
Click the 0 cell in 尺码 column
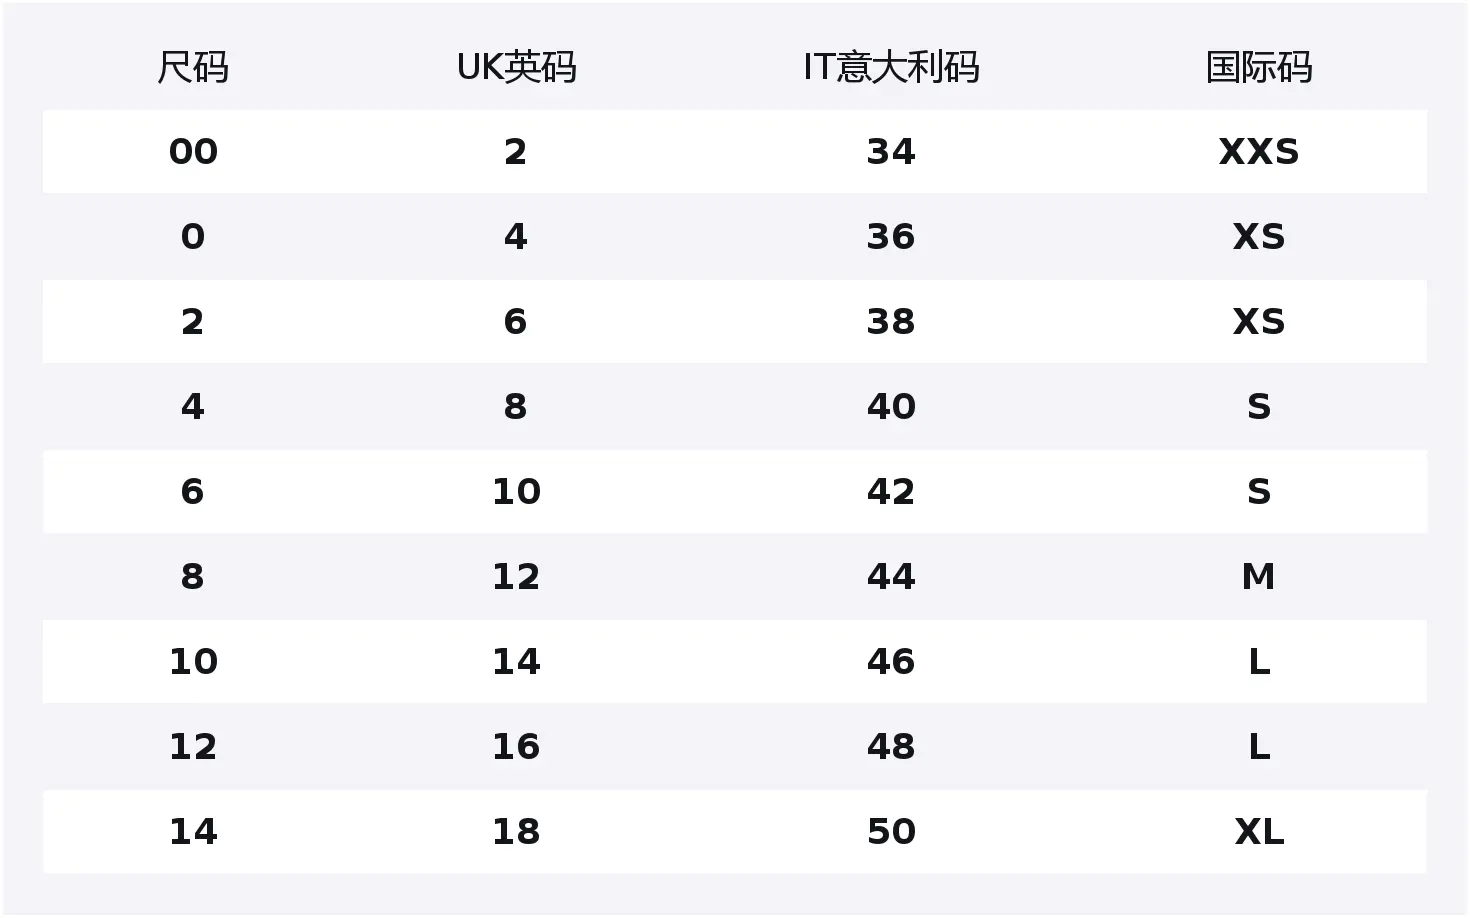(x=193, y=237)
